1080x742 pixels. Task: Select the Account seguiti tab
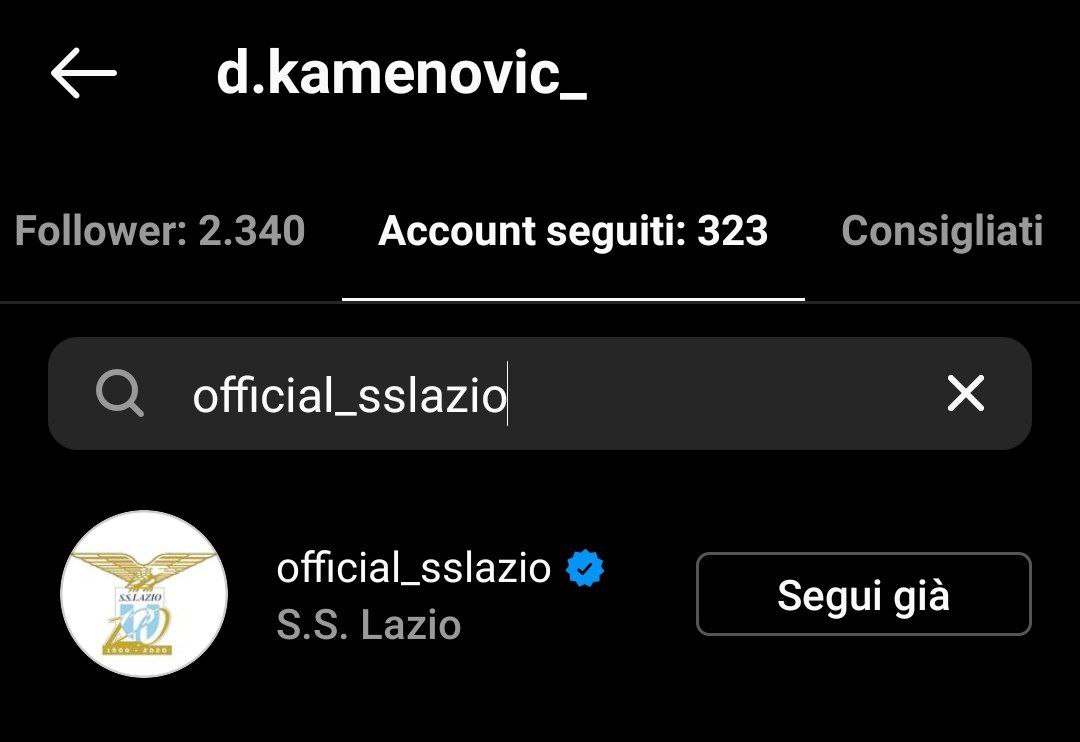573,230
